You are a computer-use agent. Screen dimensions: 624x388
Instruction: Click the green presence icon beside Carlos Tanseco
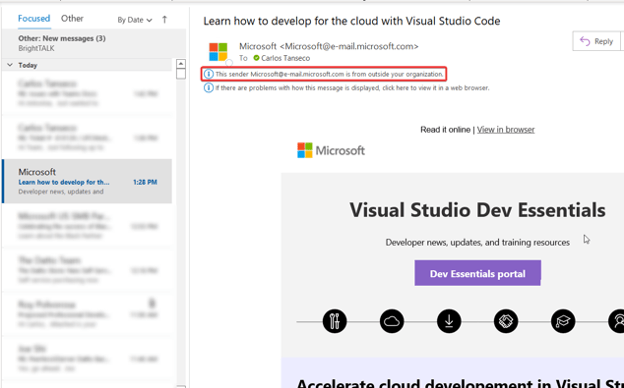256,58
